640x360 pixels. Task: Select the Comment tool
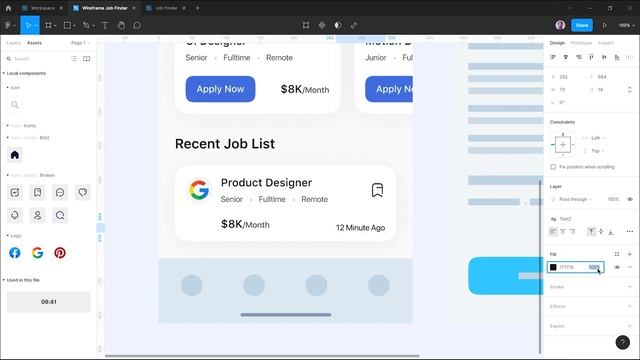pyautogui.click(x=137, y=25)
